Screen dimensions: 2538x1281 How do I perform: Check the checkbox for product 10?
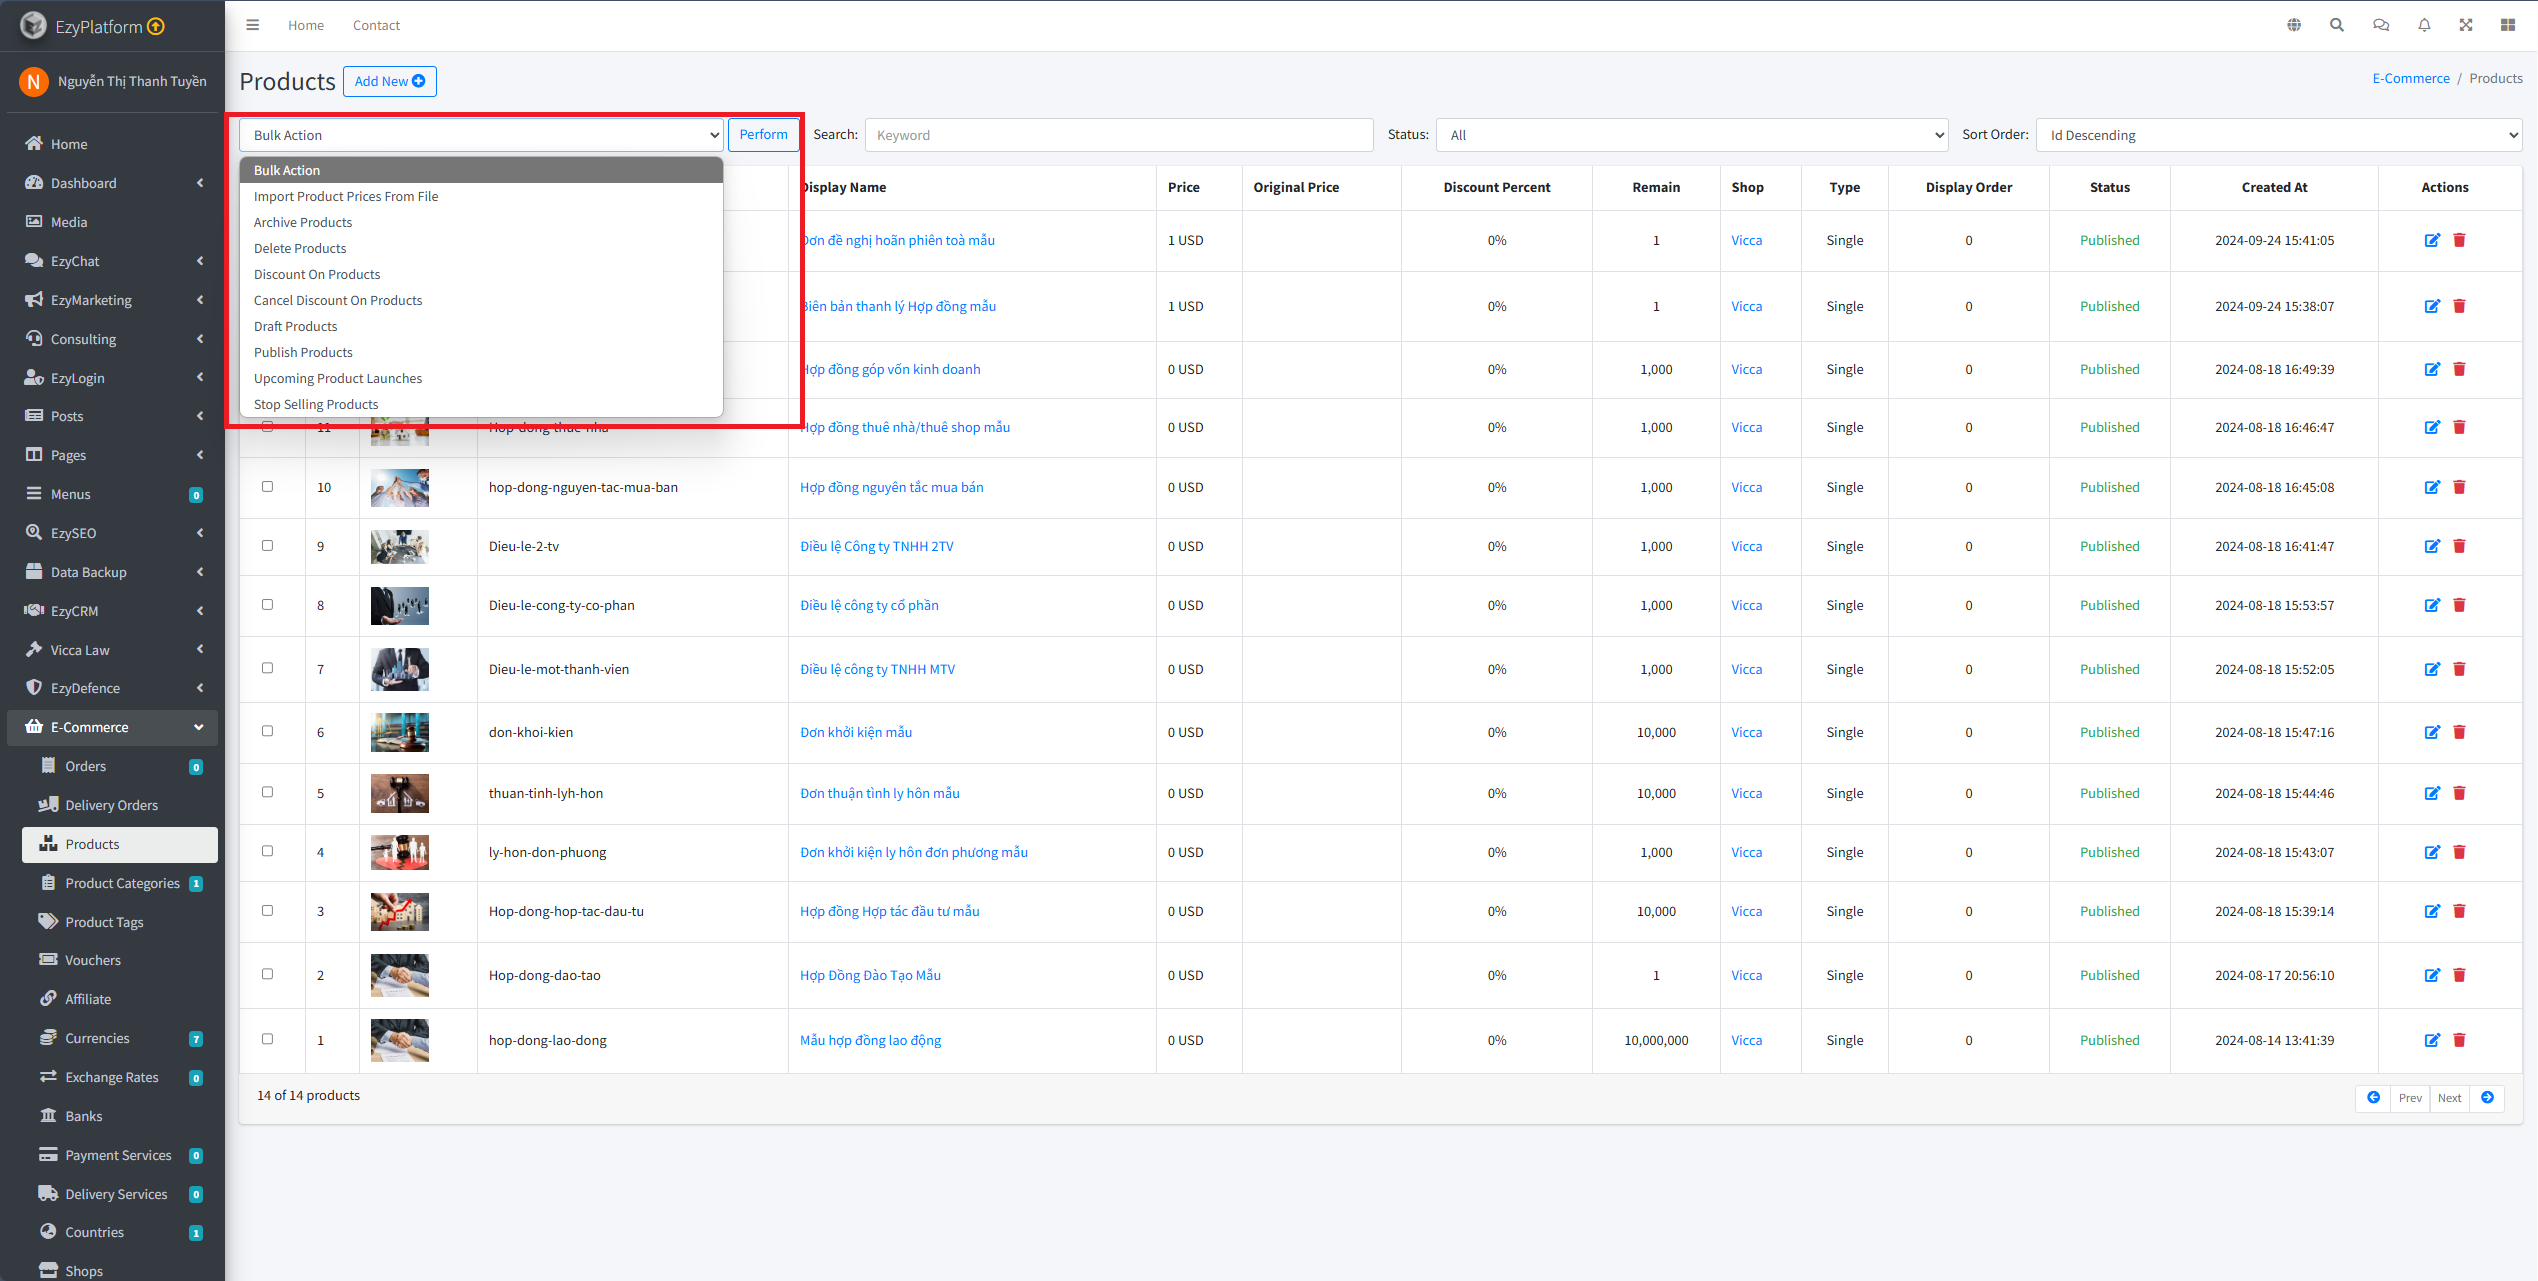pos(267,487)
